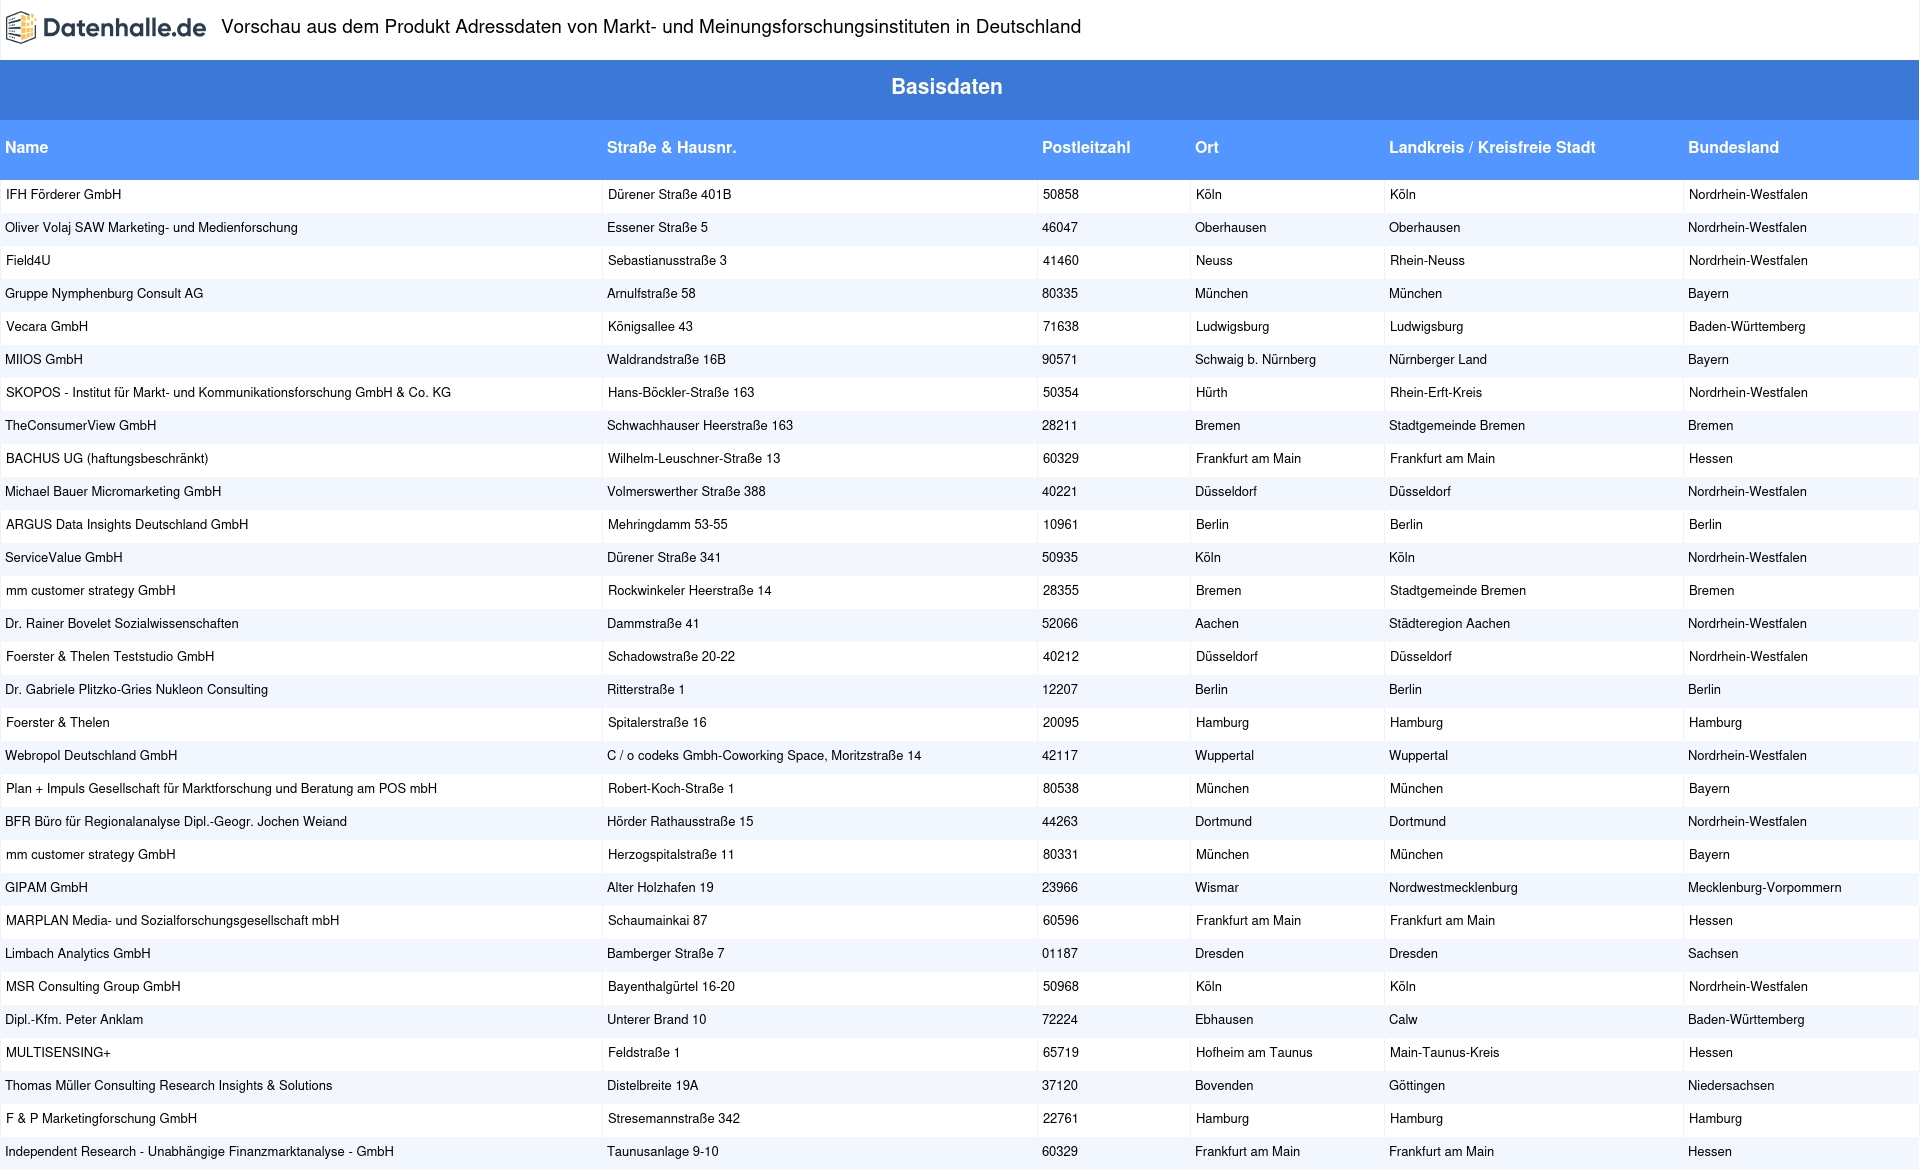The height and width of the screenshot is (1170, 1920).
Task: Click the Field4U name cell
Action: pyautogui.click(x=28, y=261)
